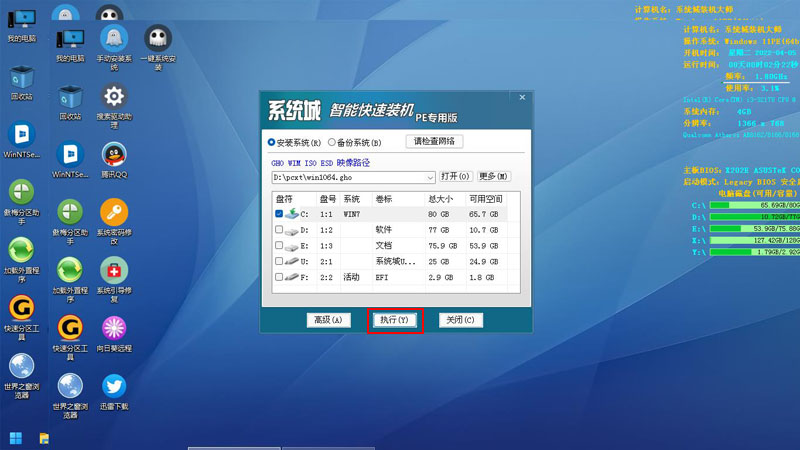Click the C: drive install icon
800x450 pixels.
click(x=292, y=214)
